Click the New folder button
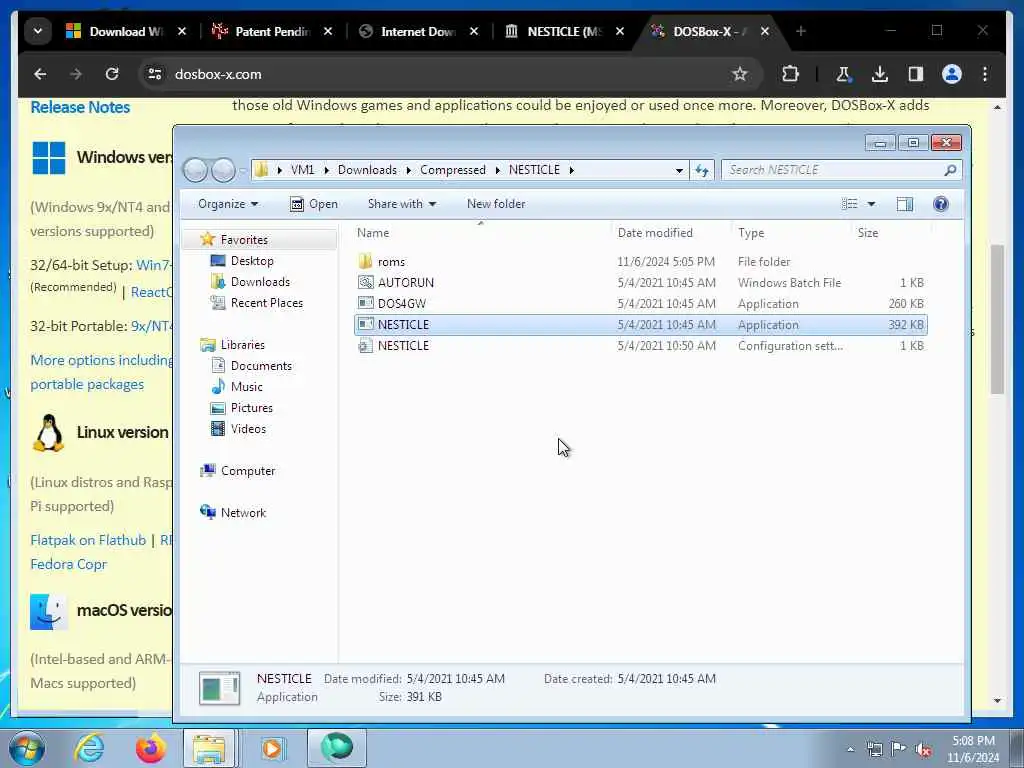The width and height of the screenshot is (1024, 768). (x=496, y=204)
